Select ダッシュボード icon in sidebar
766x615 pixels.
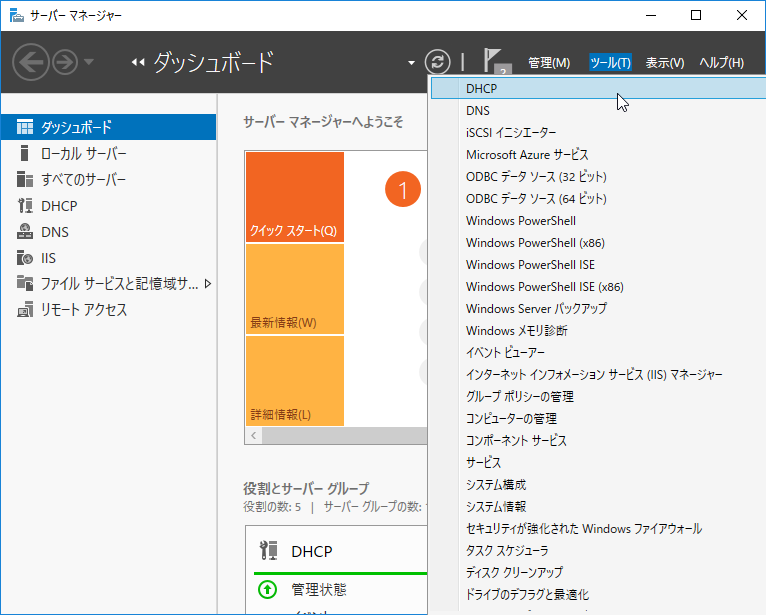click(25, 127)
